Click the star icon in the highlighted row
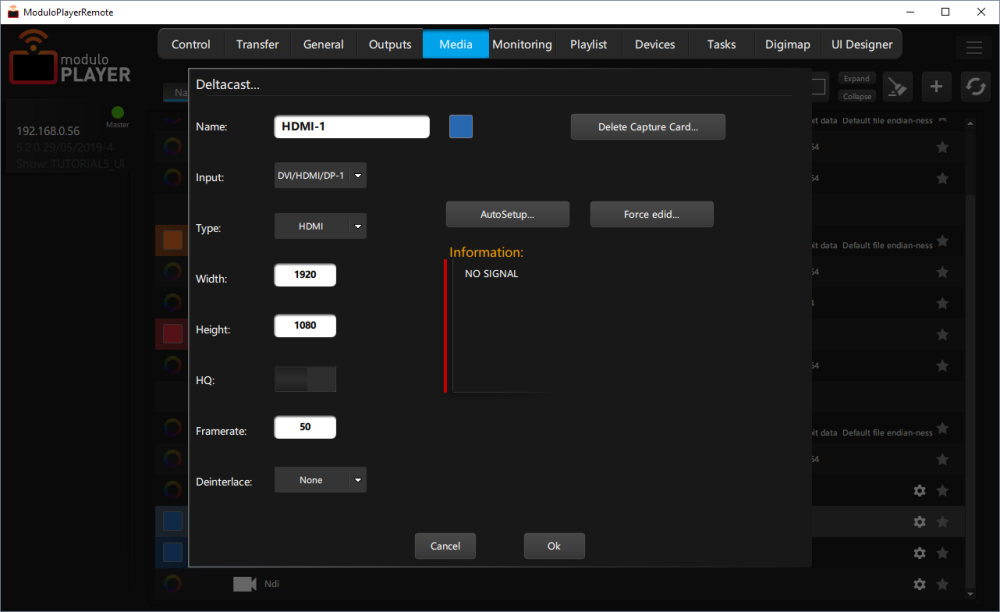The width and height of the screenshot is (1000, 612). click(942, 521)
